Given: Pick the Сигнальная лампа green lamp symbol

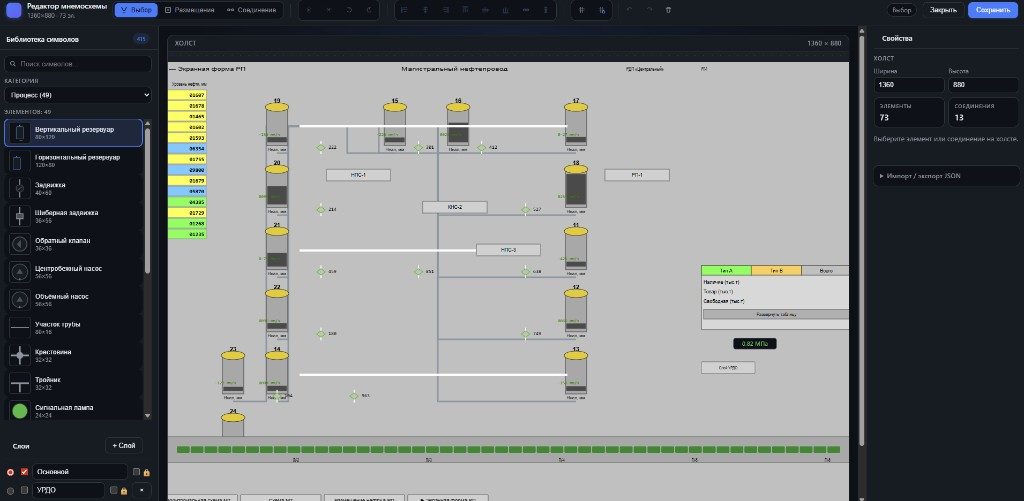Looking at the screenshot, I should tap(73, 410).
